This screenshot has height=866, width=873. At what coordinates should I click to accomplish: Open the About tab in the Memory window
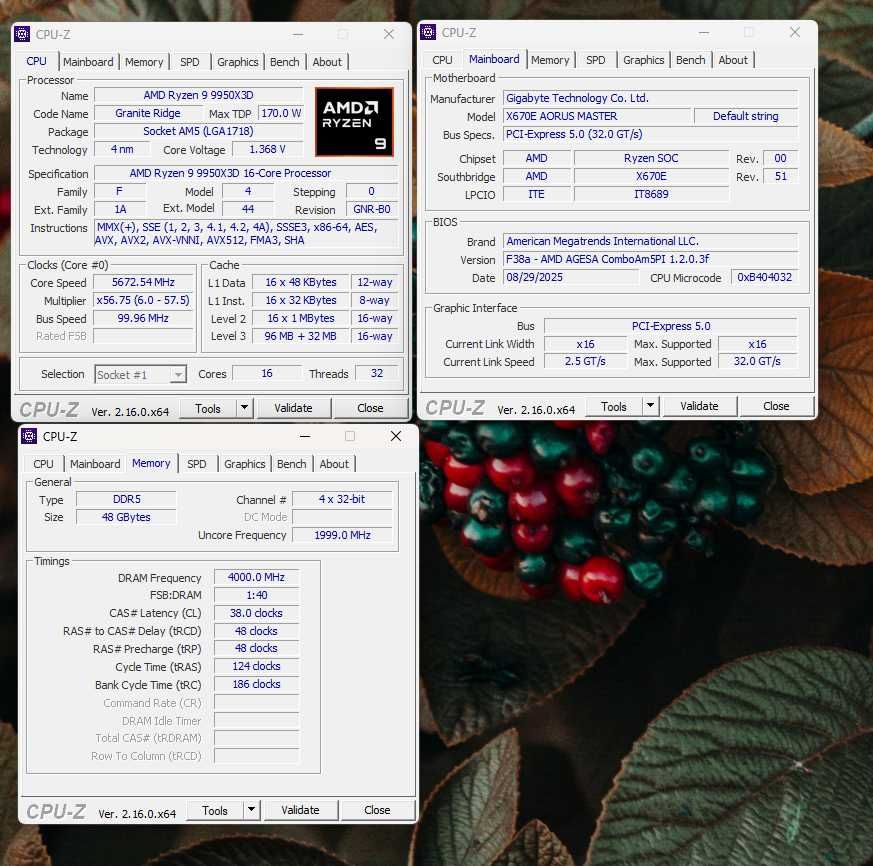click(334, 464)
